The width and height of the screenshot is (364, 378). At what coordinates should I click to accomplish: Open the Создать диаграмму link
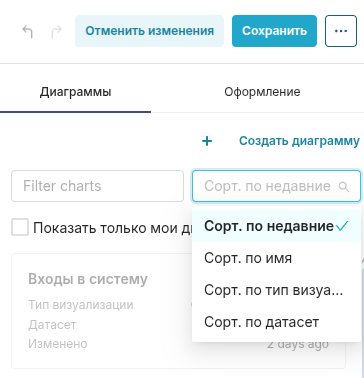[299, 141]
